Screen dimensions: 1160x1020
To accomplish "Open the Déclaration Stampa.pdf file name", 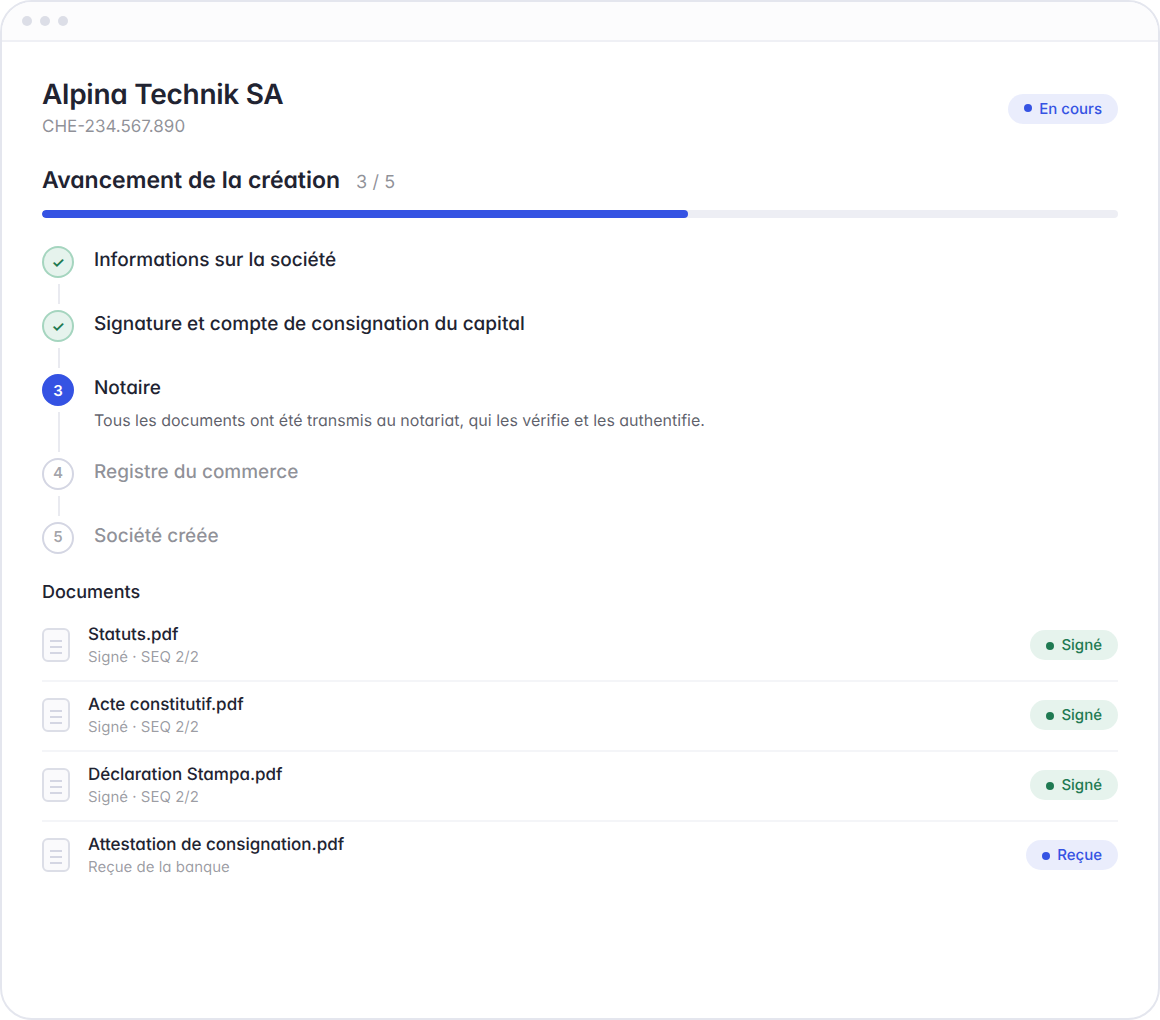I will 185,774.
